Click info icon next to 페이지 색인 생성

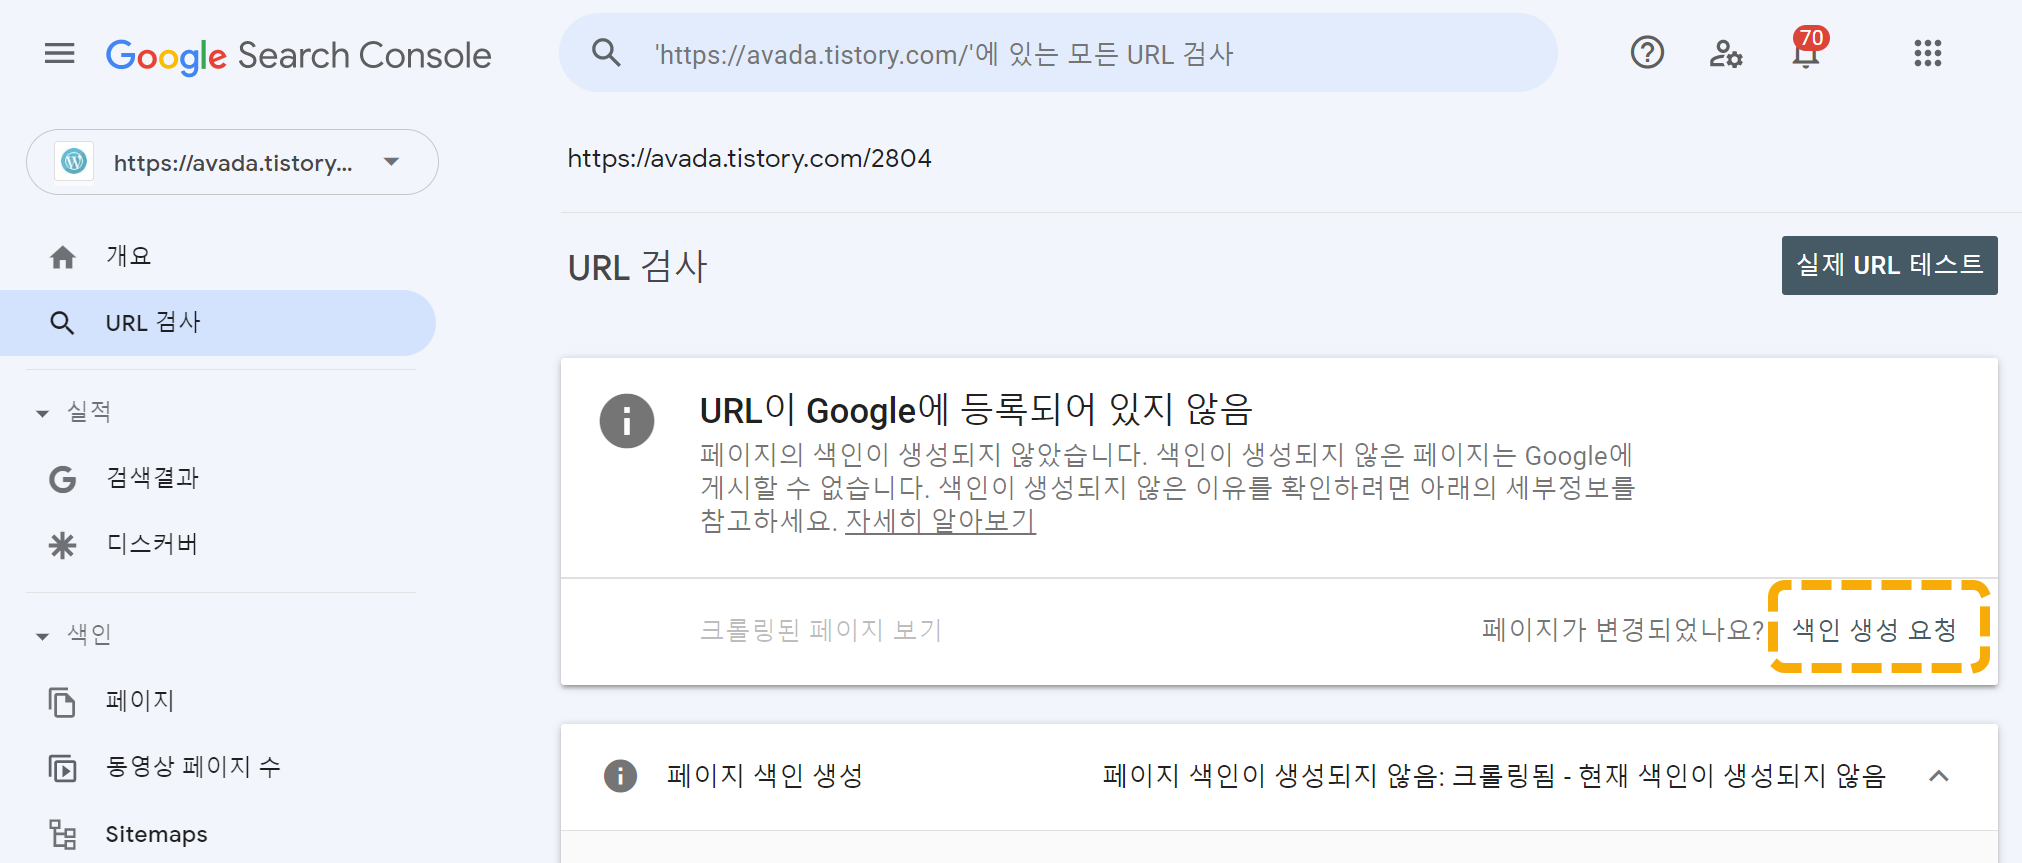(x=620, y=776)
